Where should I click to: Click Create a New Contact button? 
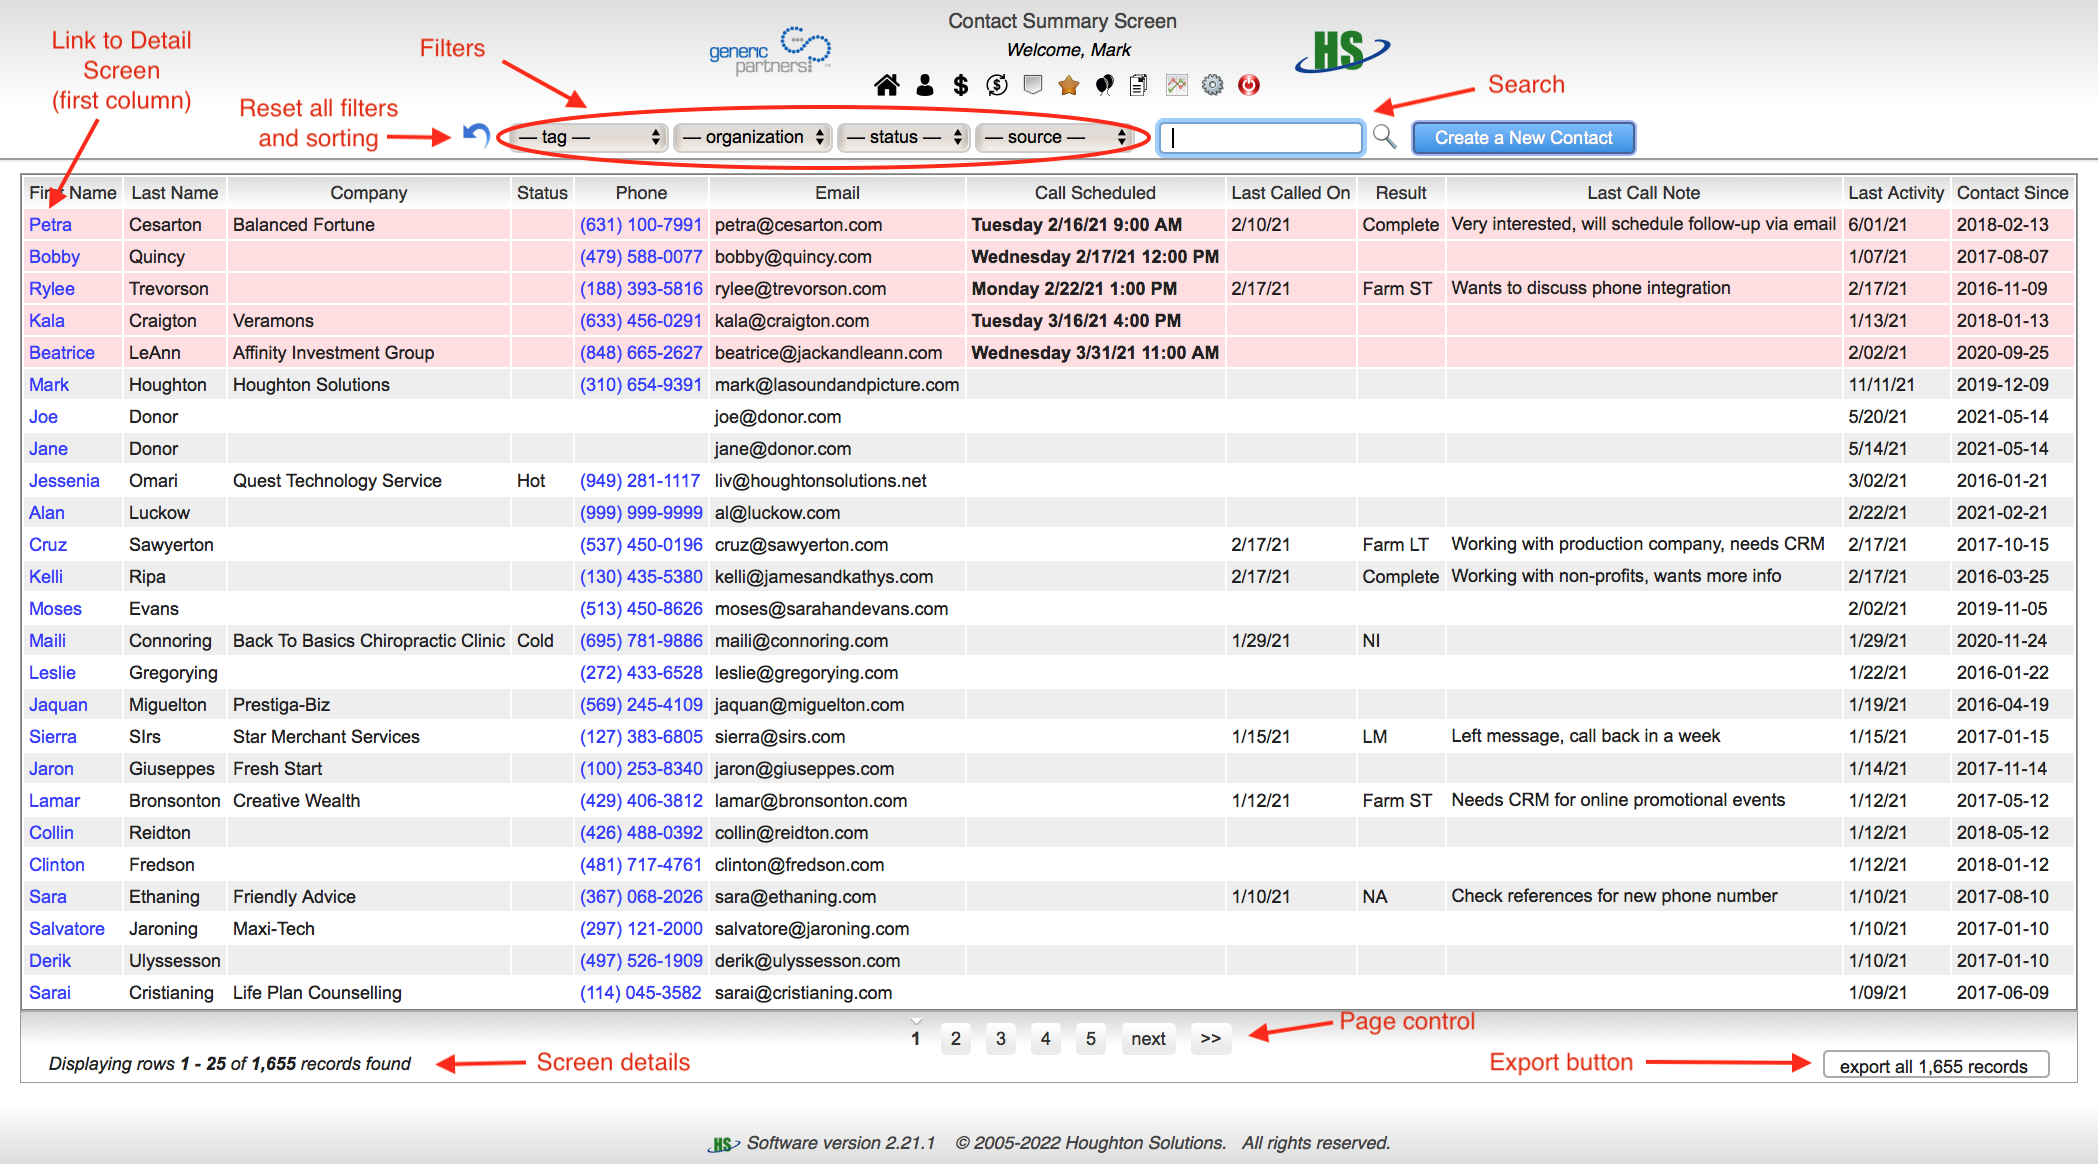pyautogui.click(x=1523, y=138)
